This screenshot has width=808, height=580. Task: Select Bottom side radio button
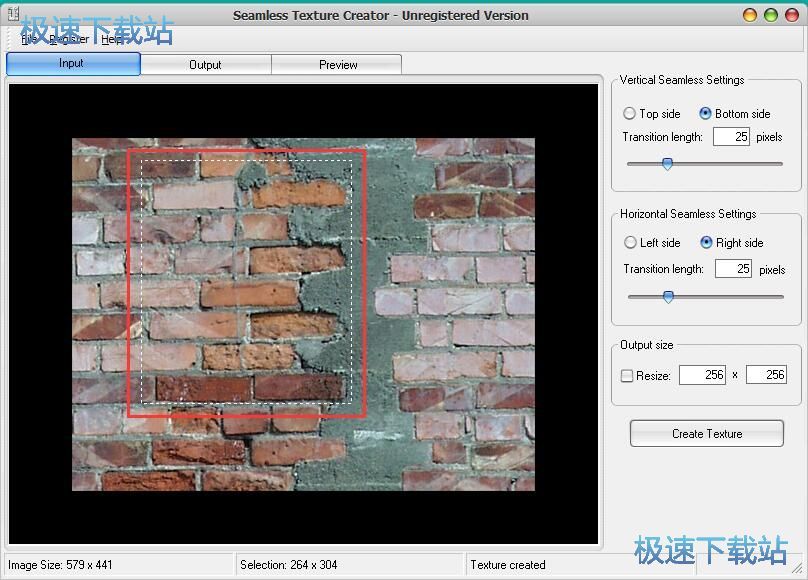(706, 114)
